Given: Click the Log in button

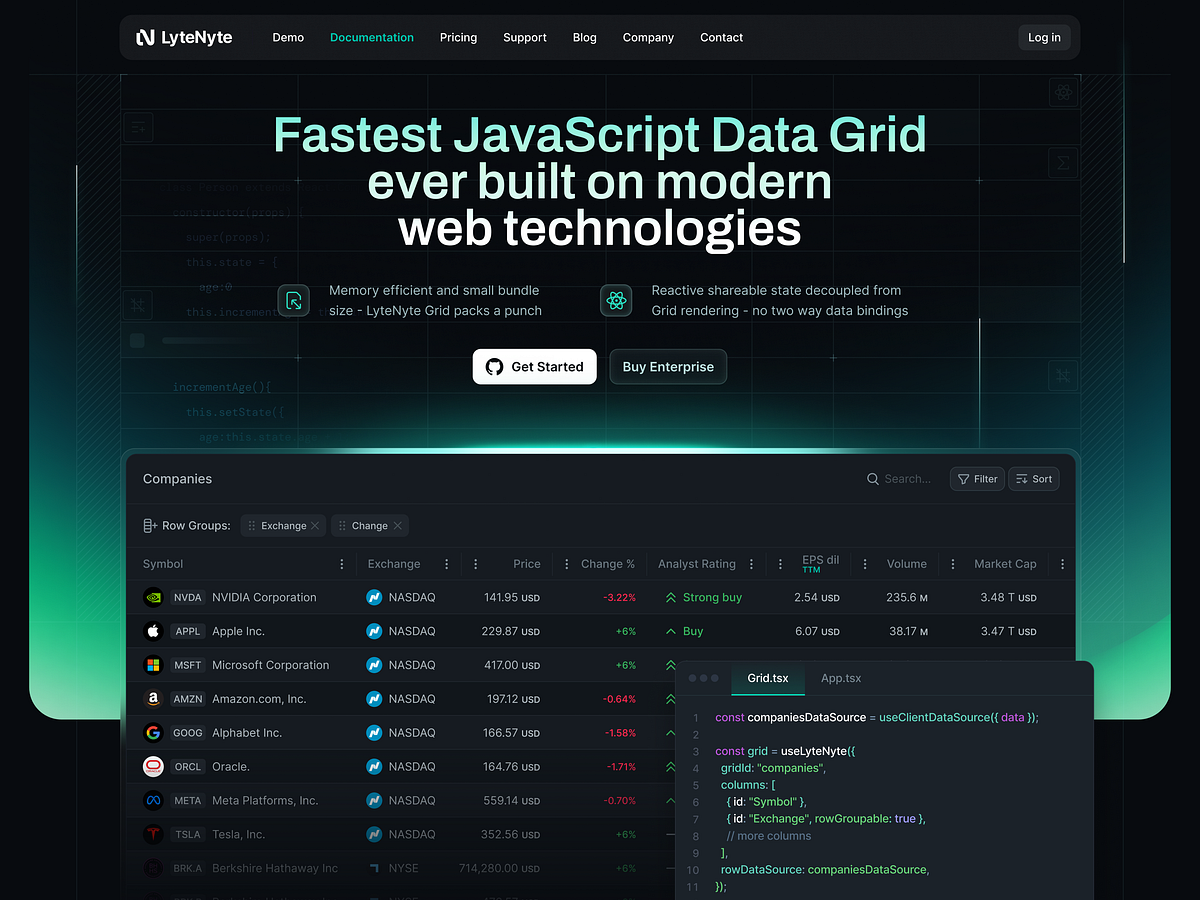Looking at the screenshot, I should click(x=1044, y=37).
